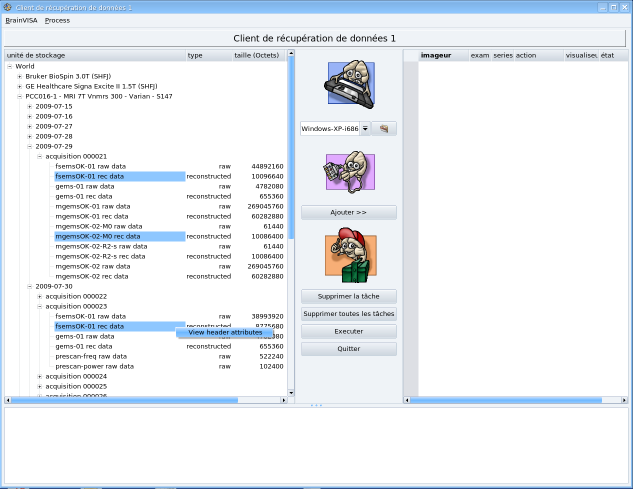This screenshot has height=489, width=633.
Task: Click the small icon button beside Windows-XP-i686
Action: pos(384,129)
